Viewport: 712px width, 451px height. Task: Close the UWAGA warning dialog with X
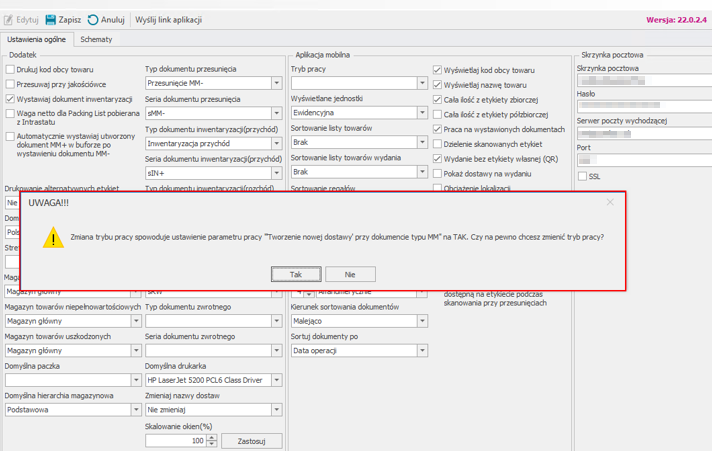610,202
